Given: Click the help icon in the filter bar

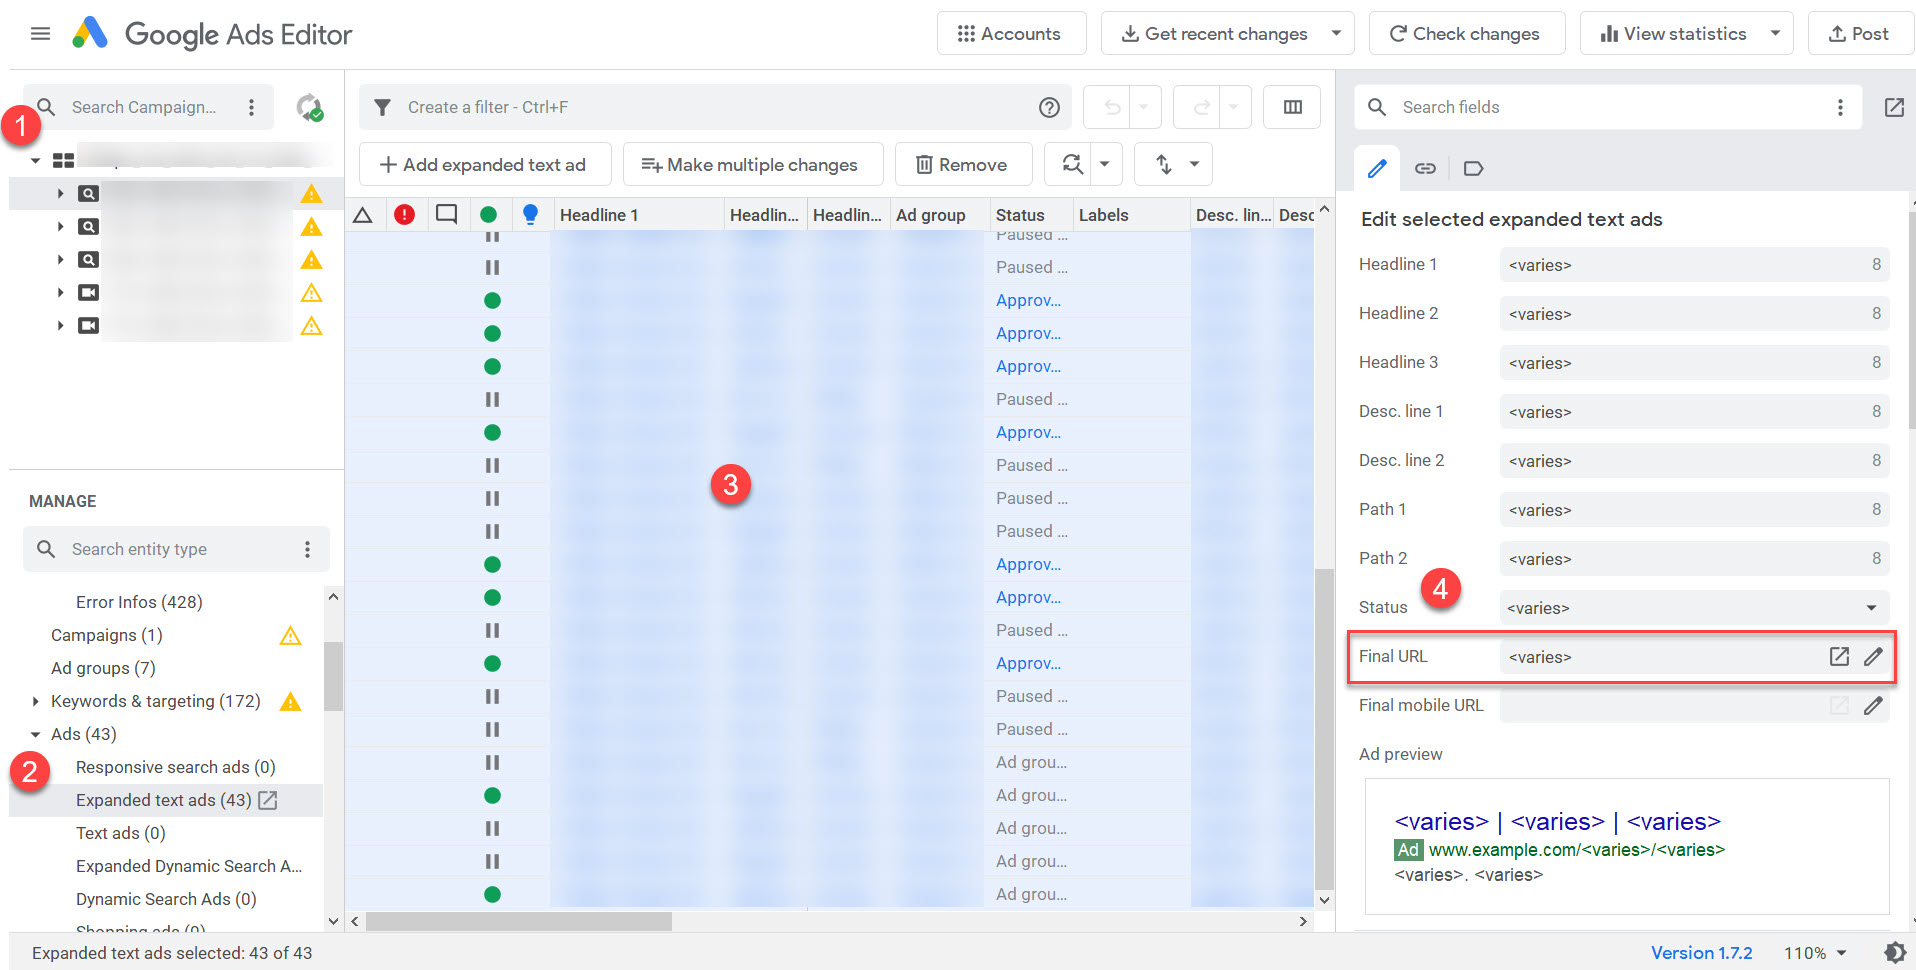Looking at the screenshot, I should pyautogui.click(x=1049, y=106).
